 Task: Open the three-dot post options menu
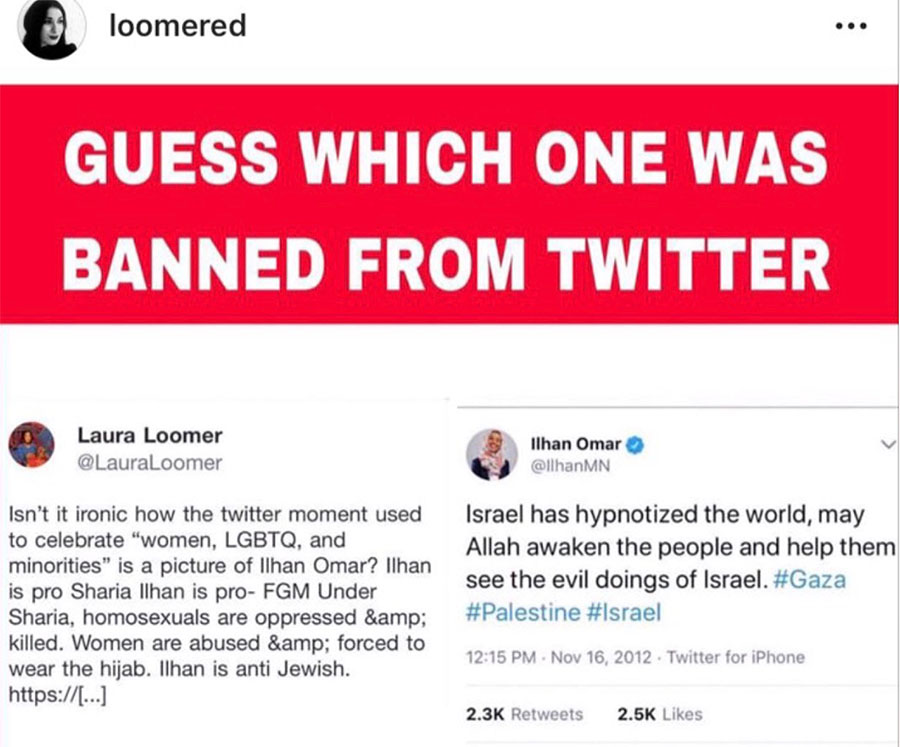tap(851, 26)
